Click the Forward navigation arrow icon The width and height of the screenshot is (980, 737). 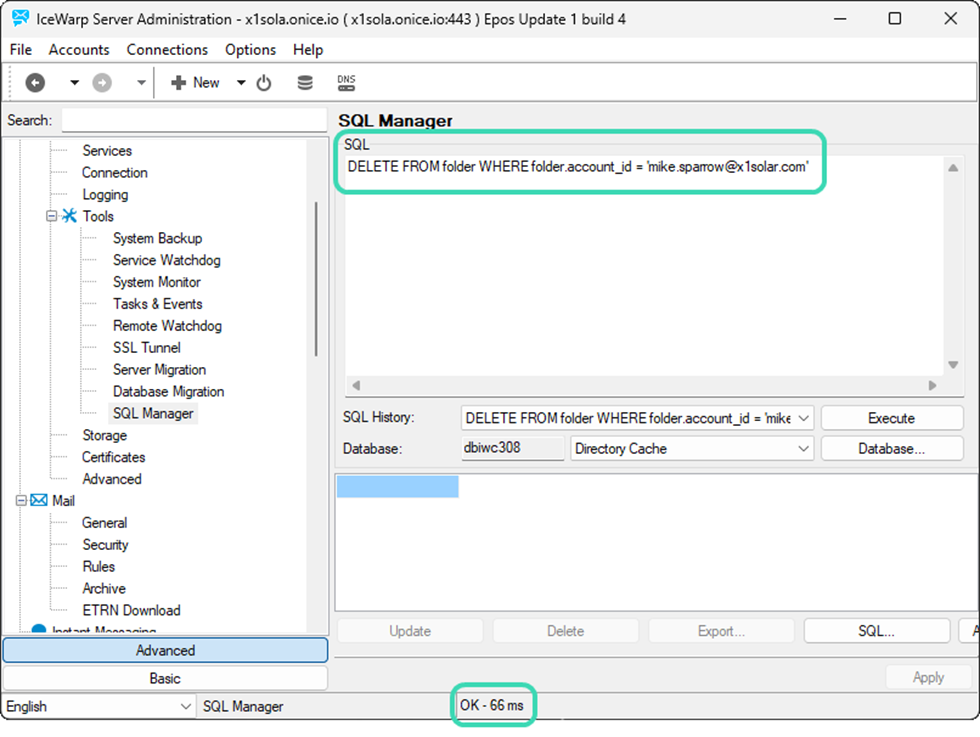(102, 83)
